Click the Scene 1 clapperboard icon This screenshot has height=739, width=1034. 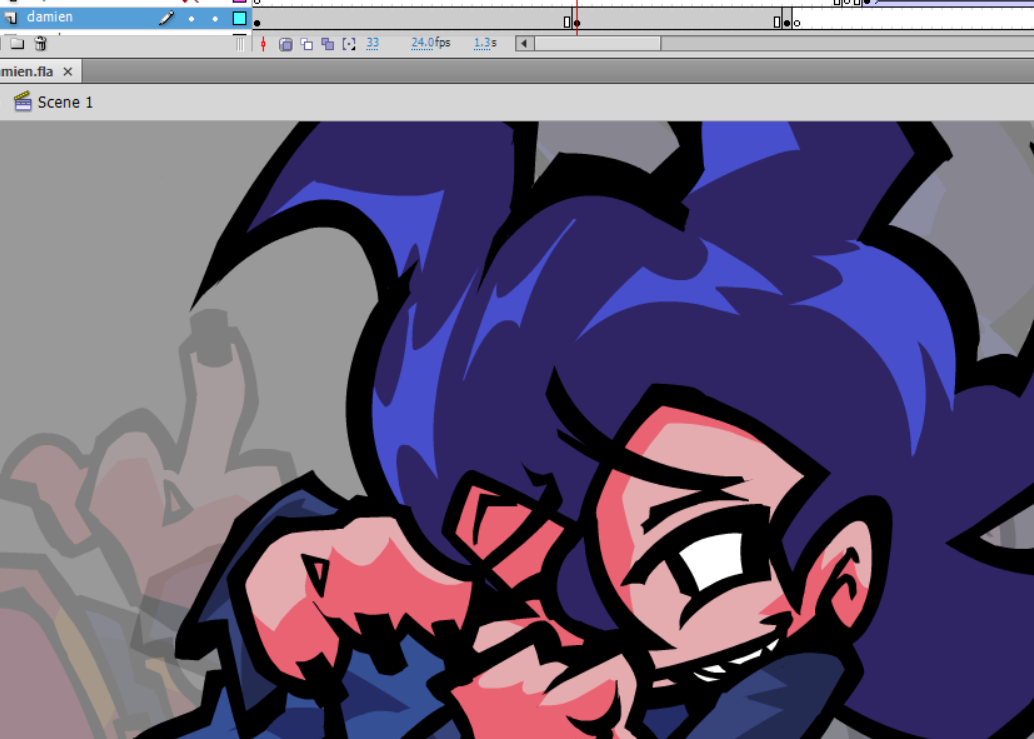[22, 102]
